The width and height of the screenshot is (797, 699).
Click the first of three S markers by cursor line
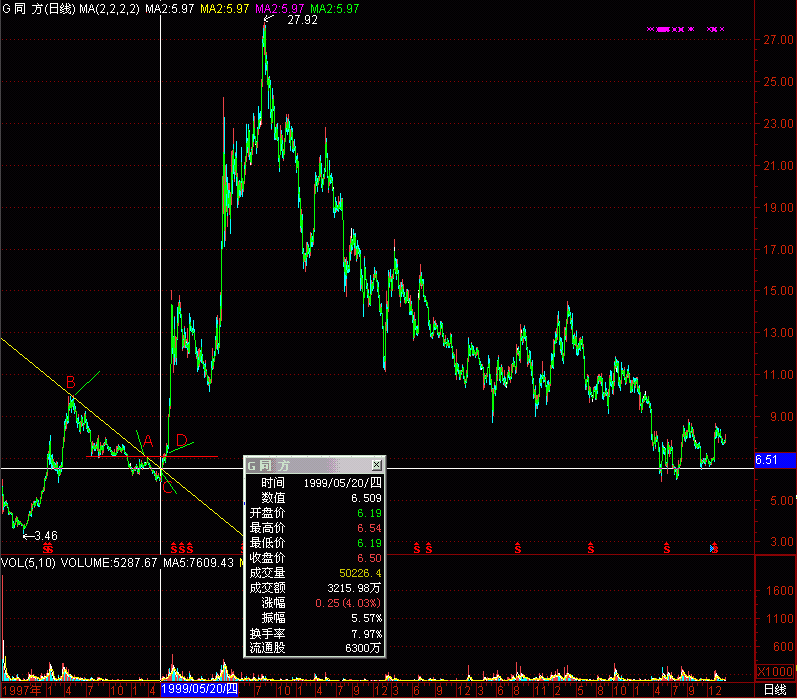pyautogui.click(x=174, y=549)
